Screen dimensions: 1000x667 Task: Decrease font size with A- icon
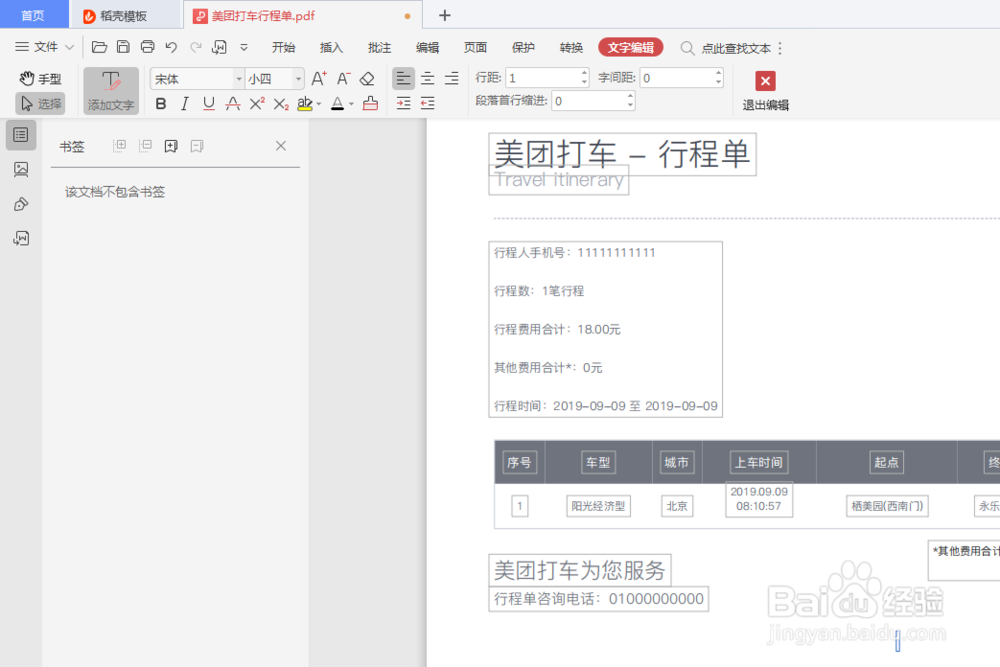point(344,78)
